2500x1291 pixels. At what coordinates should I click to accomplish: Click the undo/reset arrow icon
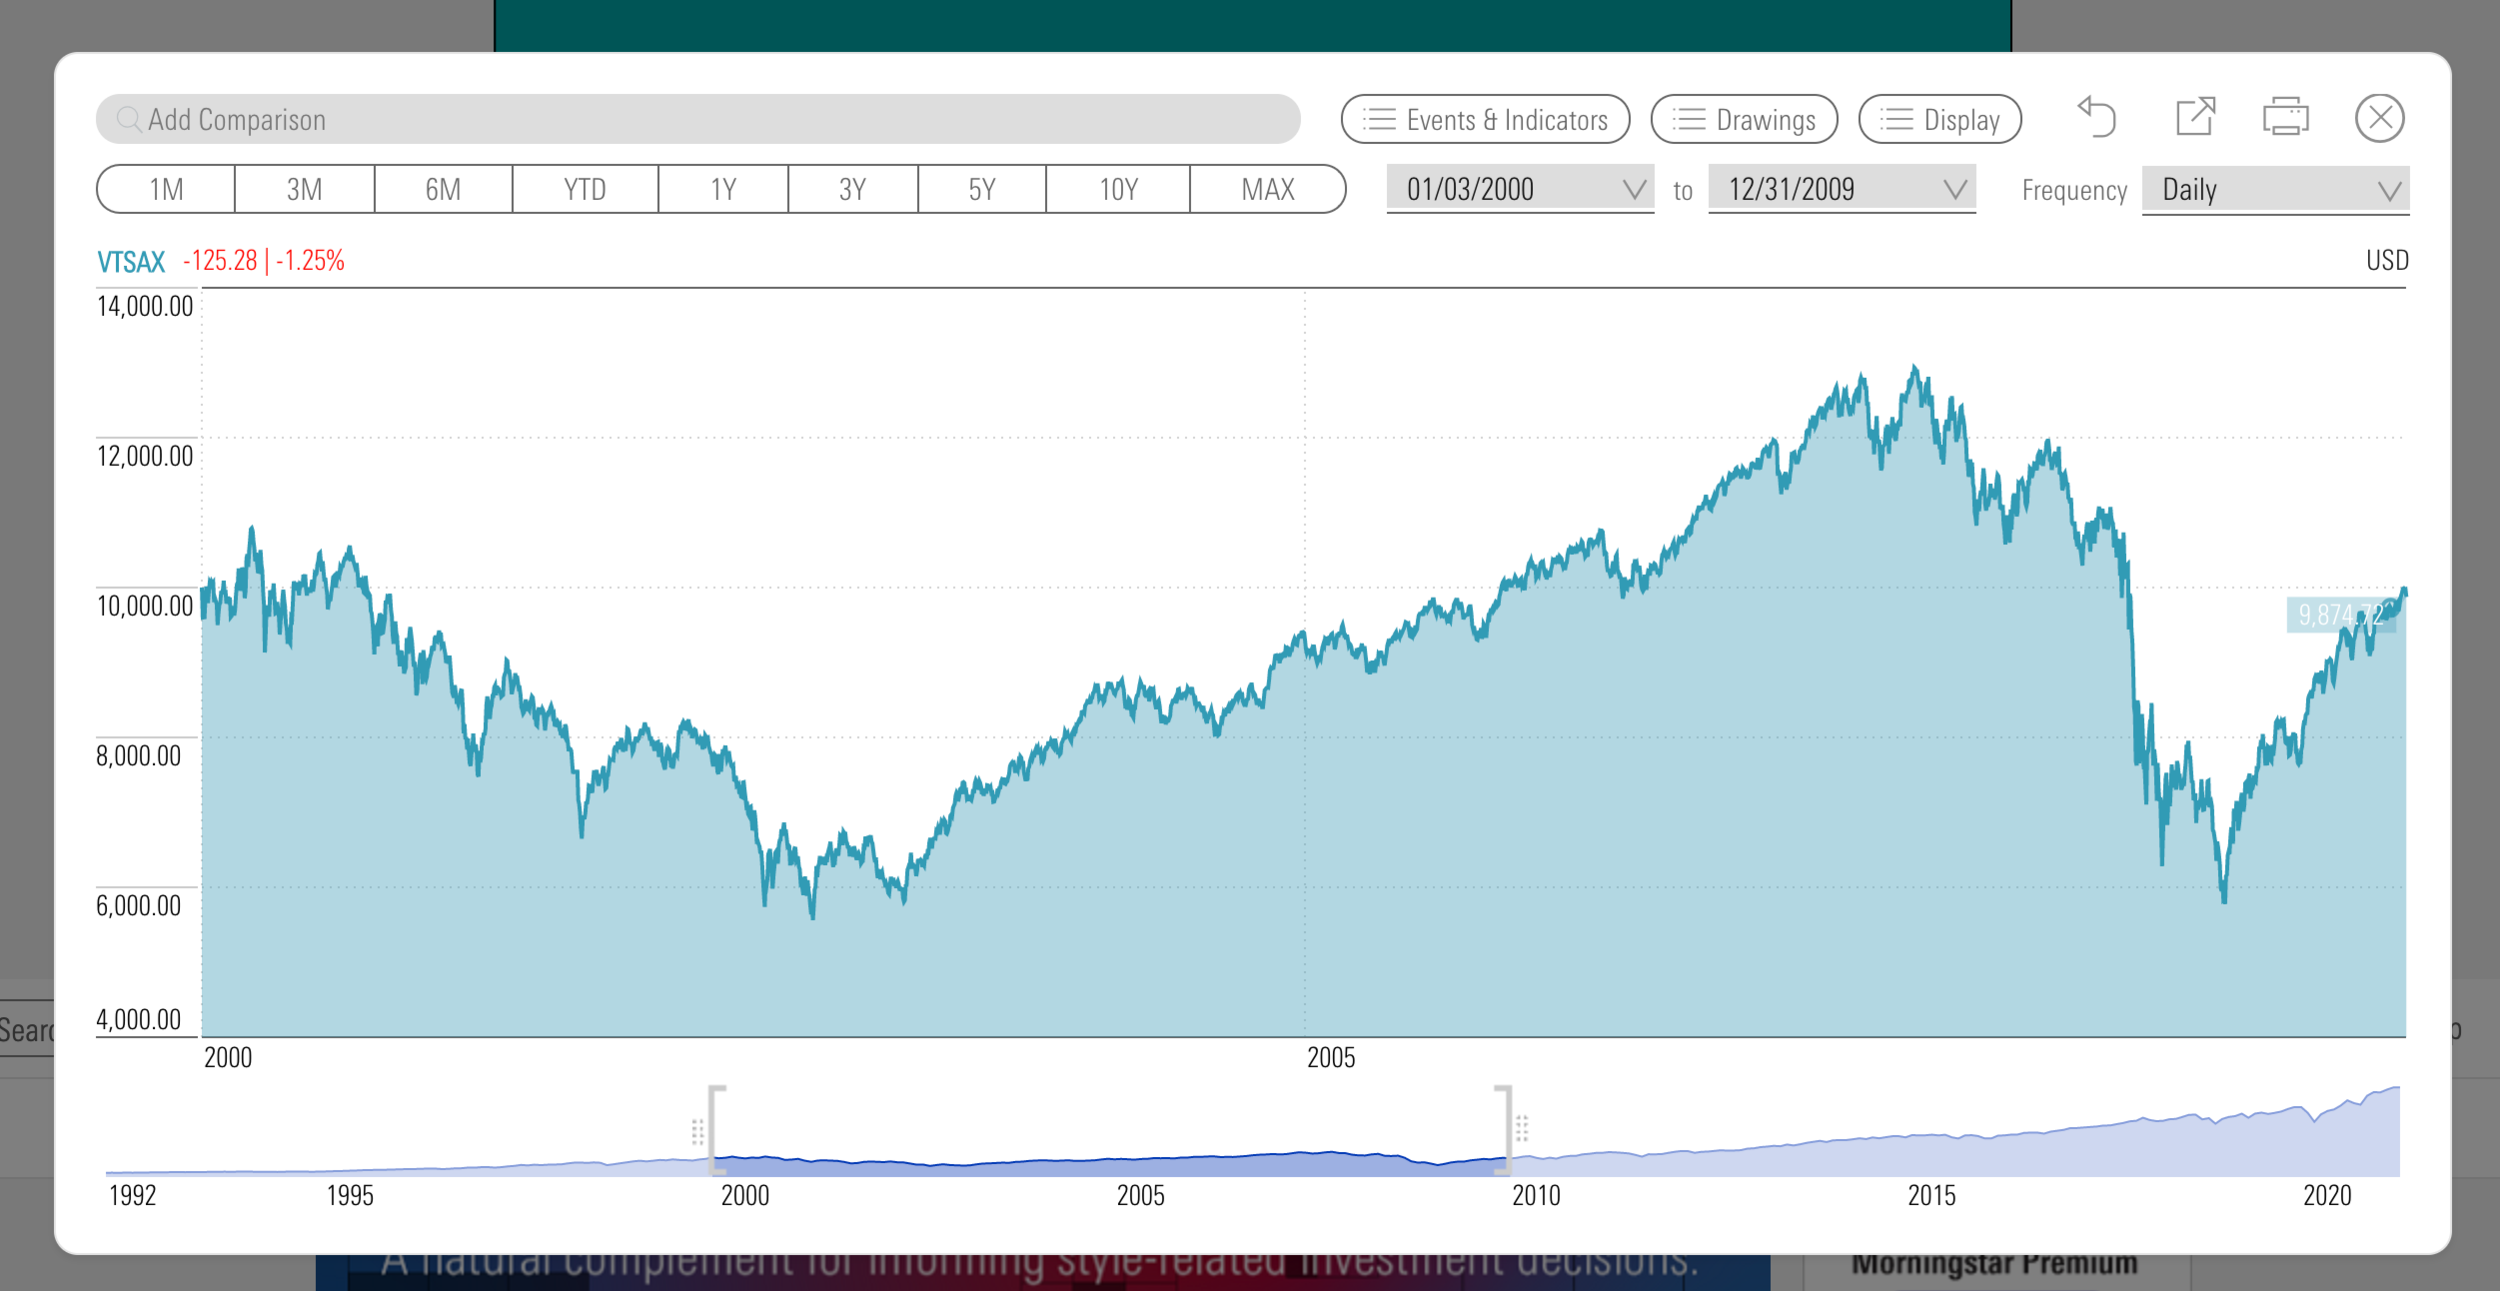[2097, 118]
